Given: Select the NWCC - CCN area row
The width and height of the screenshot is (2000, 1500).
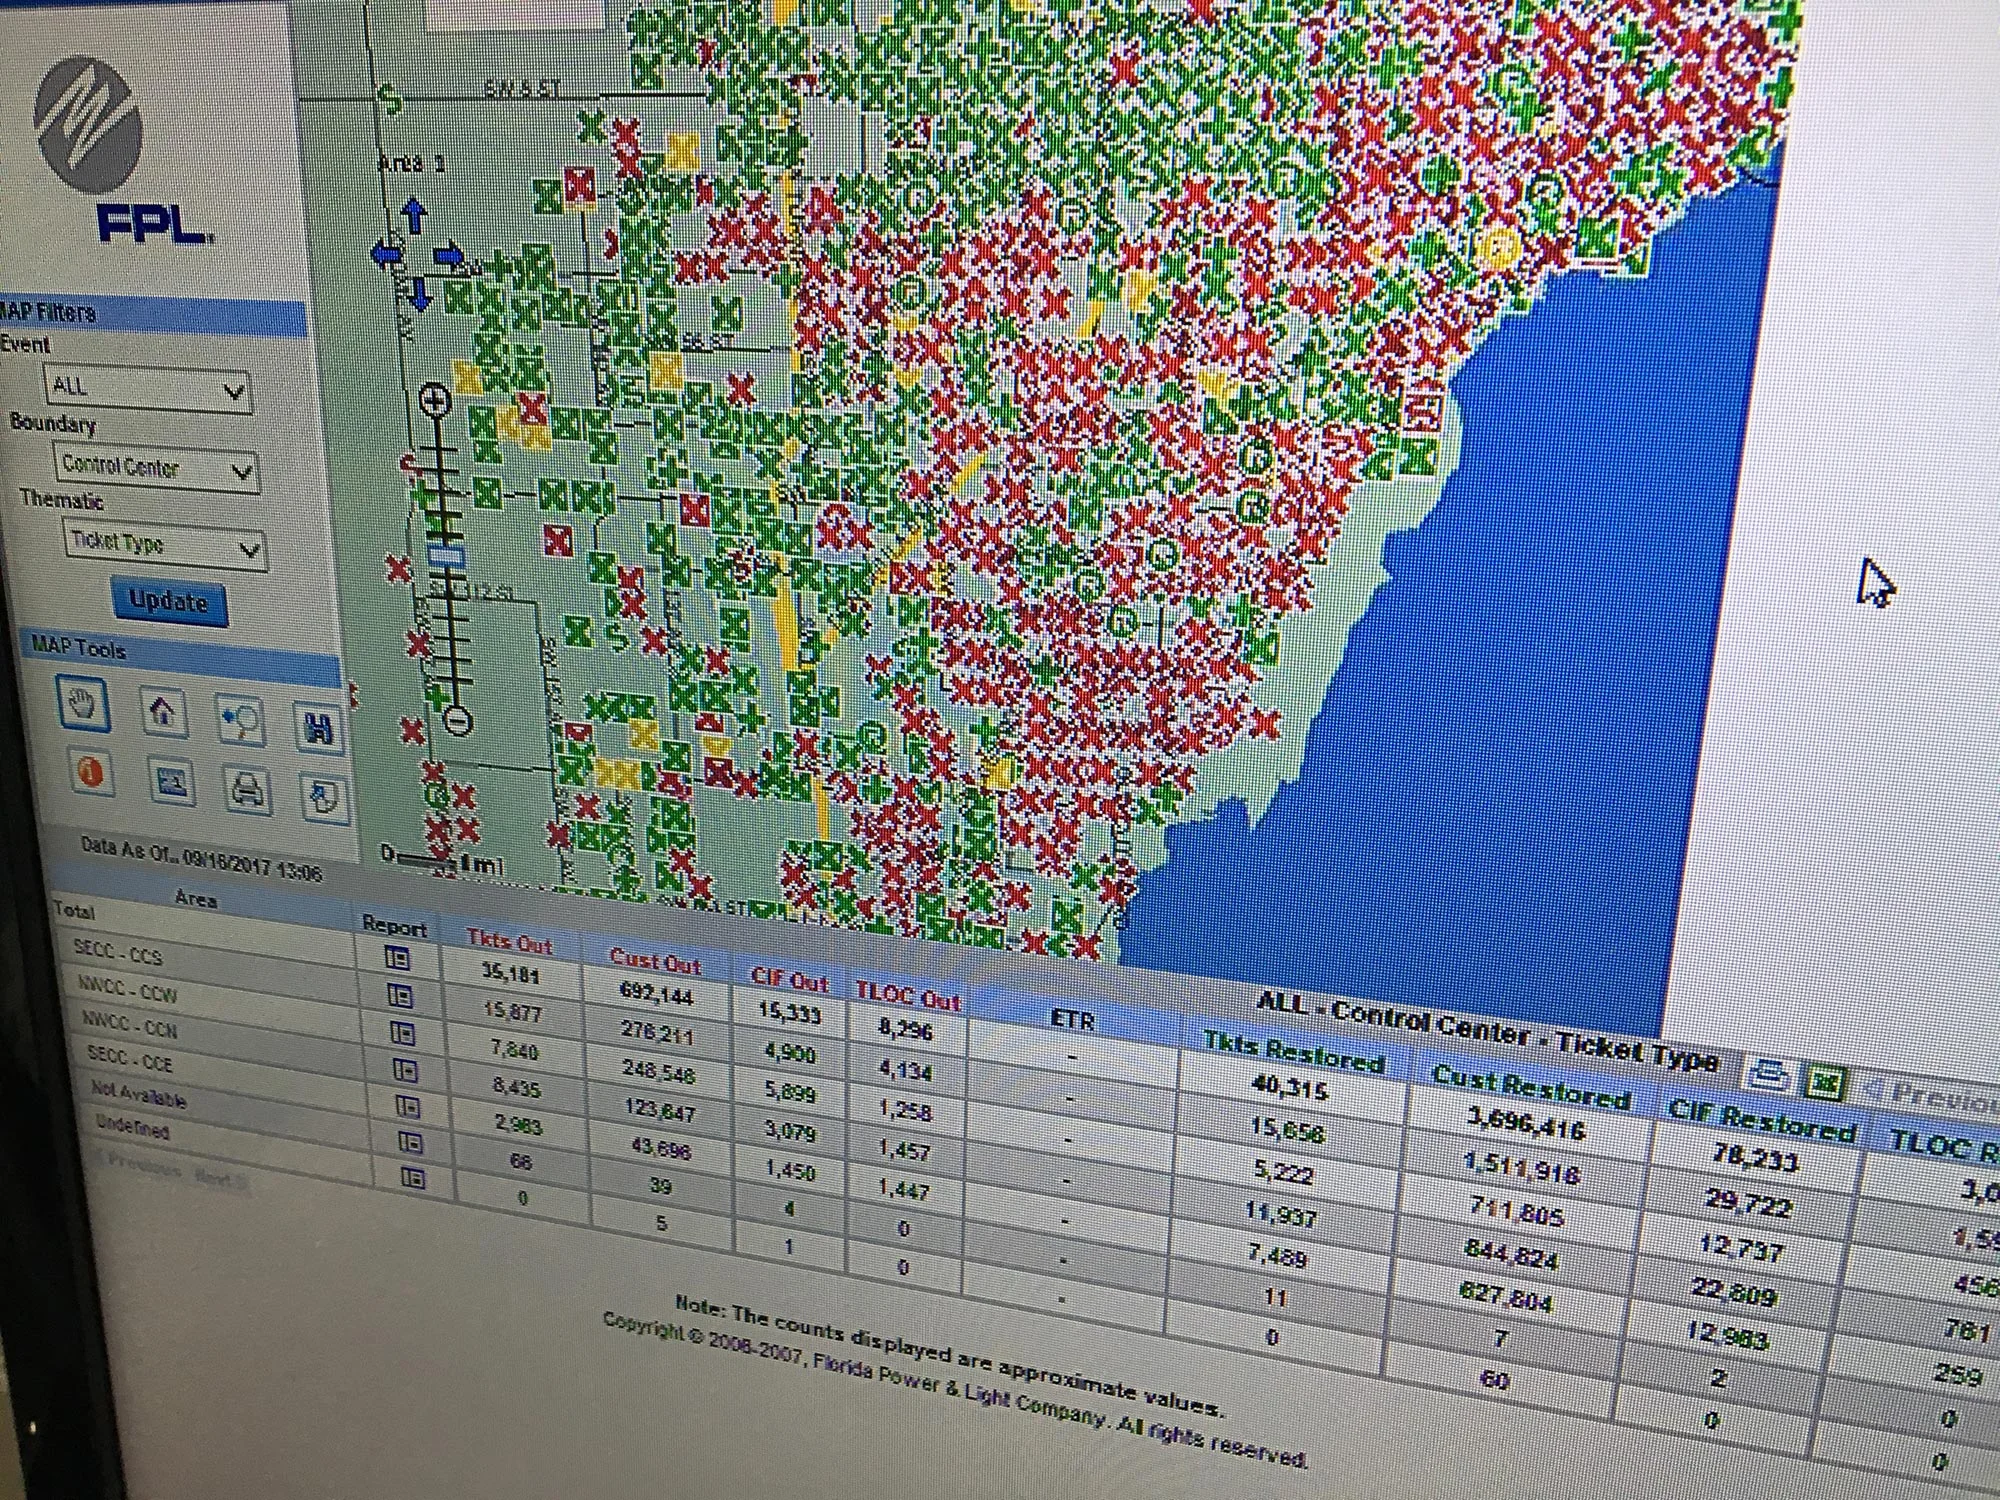Looking at the screenshot, I should pos(129,1025).
